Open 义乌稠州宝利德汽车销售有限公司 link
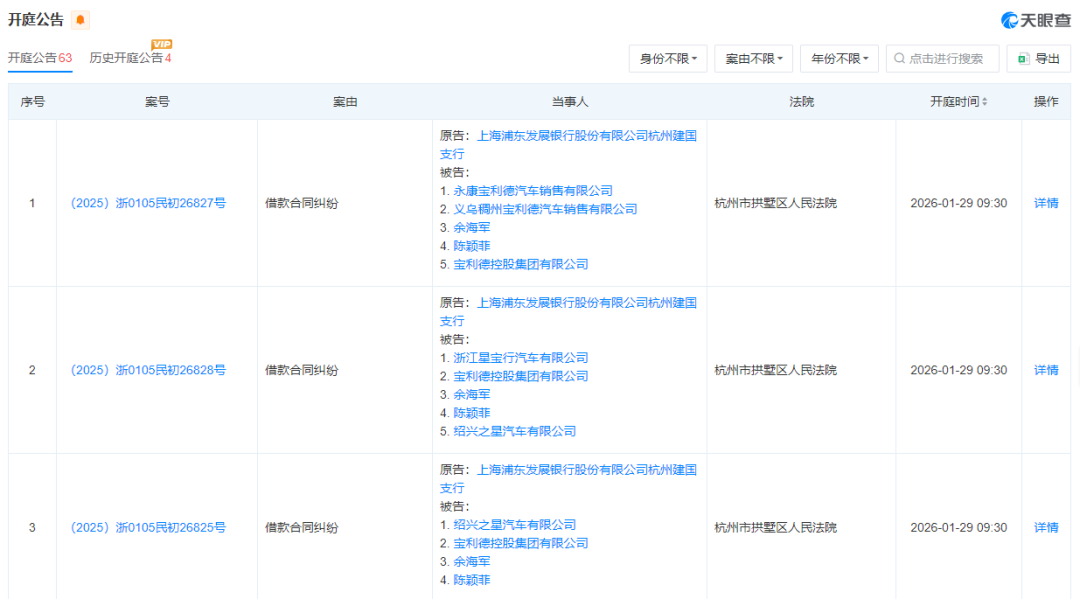1080x599 pixels. [545, 209]
